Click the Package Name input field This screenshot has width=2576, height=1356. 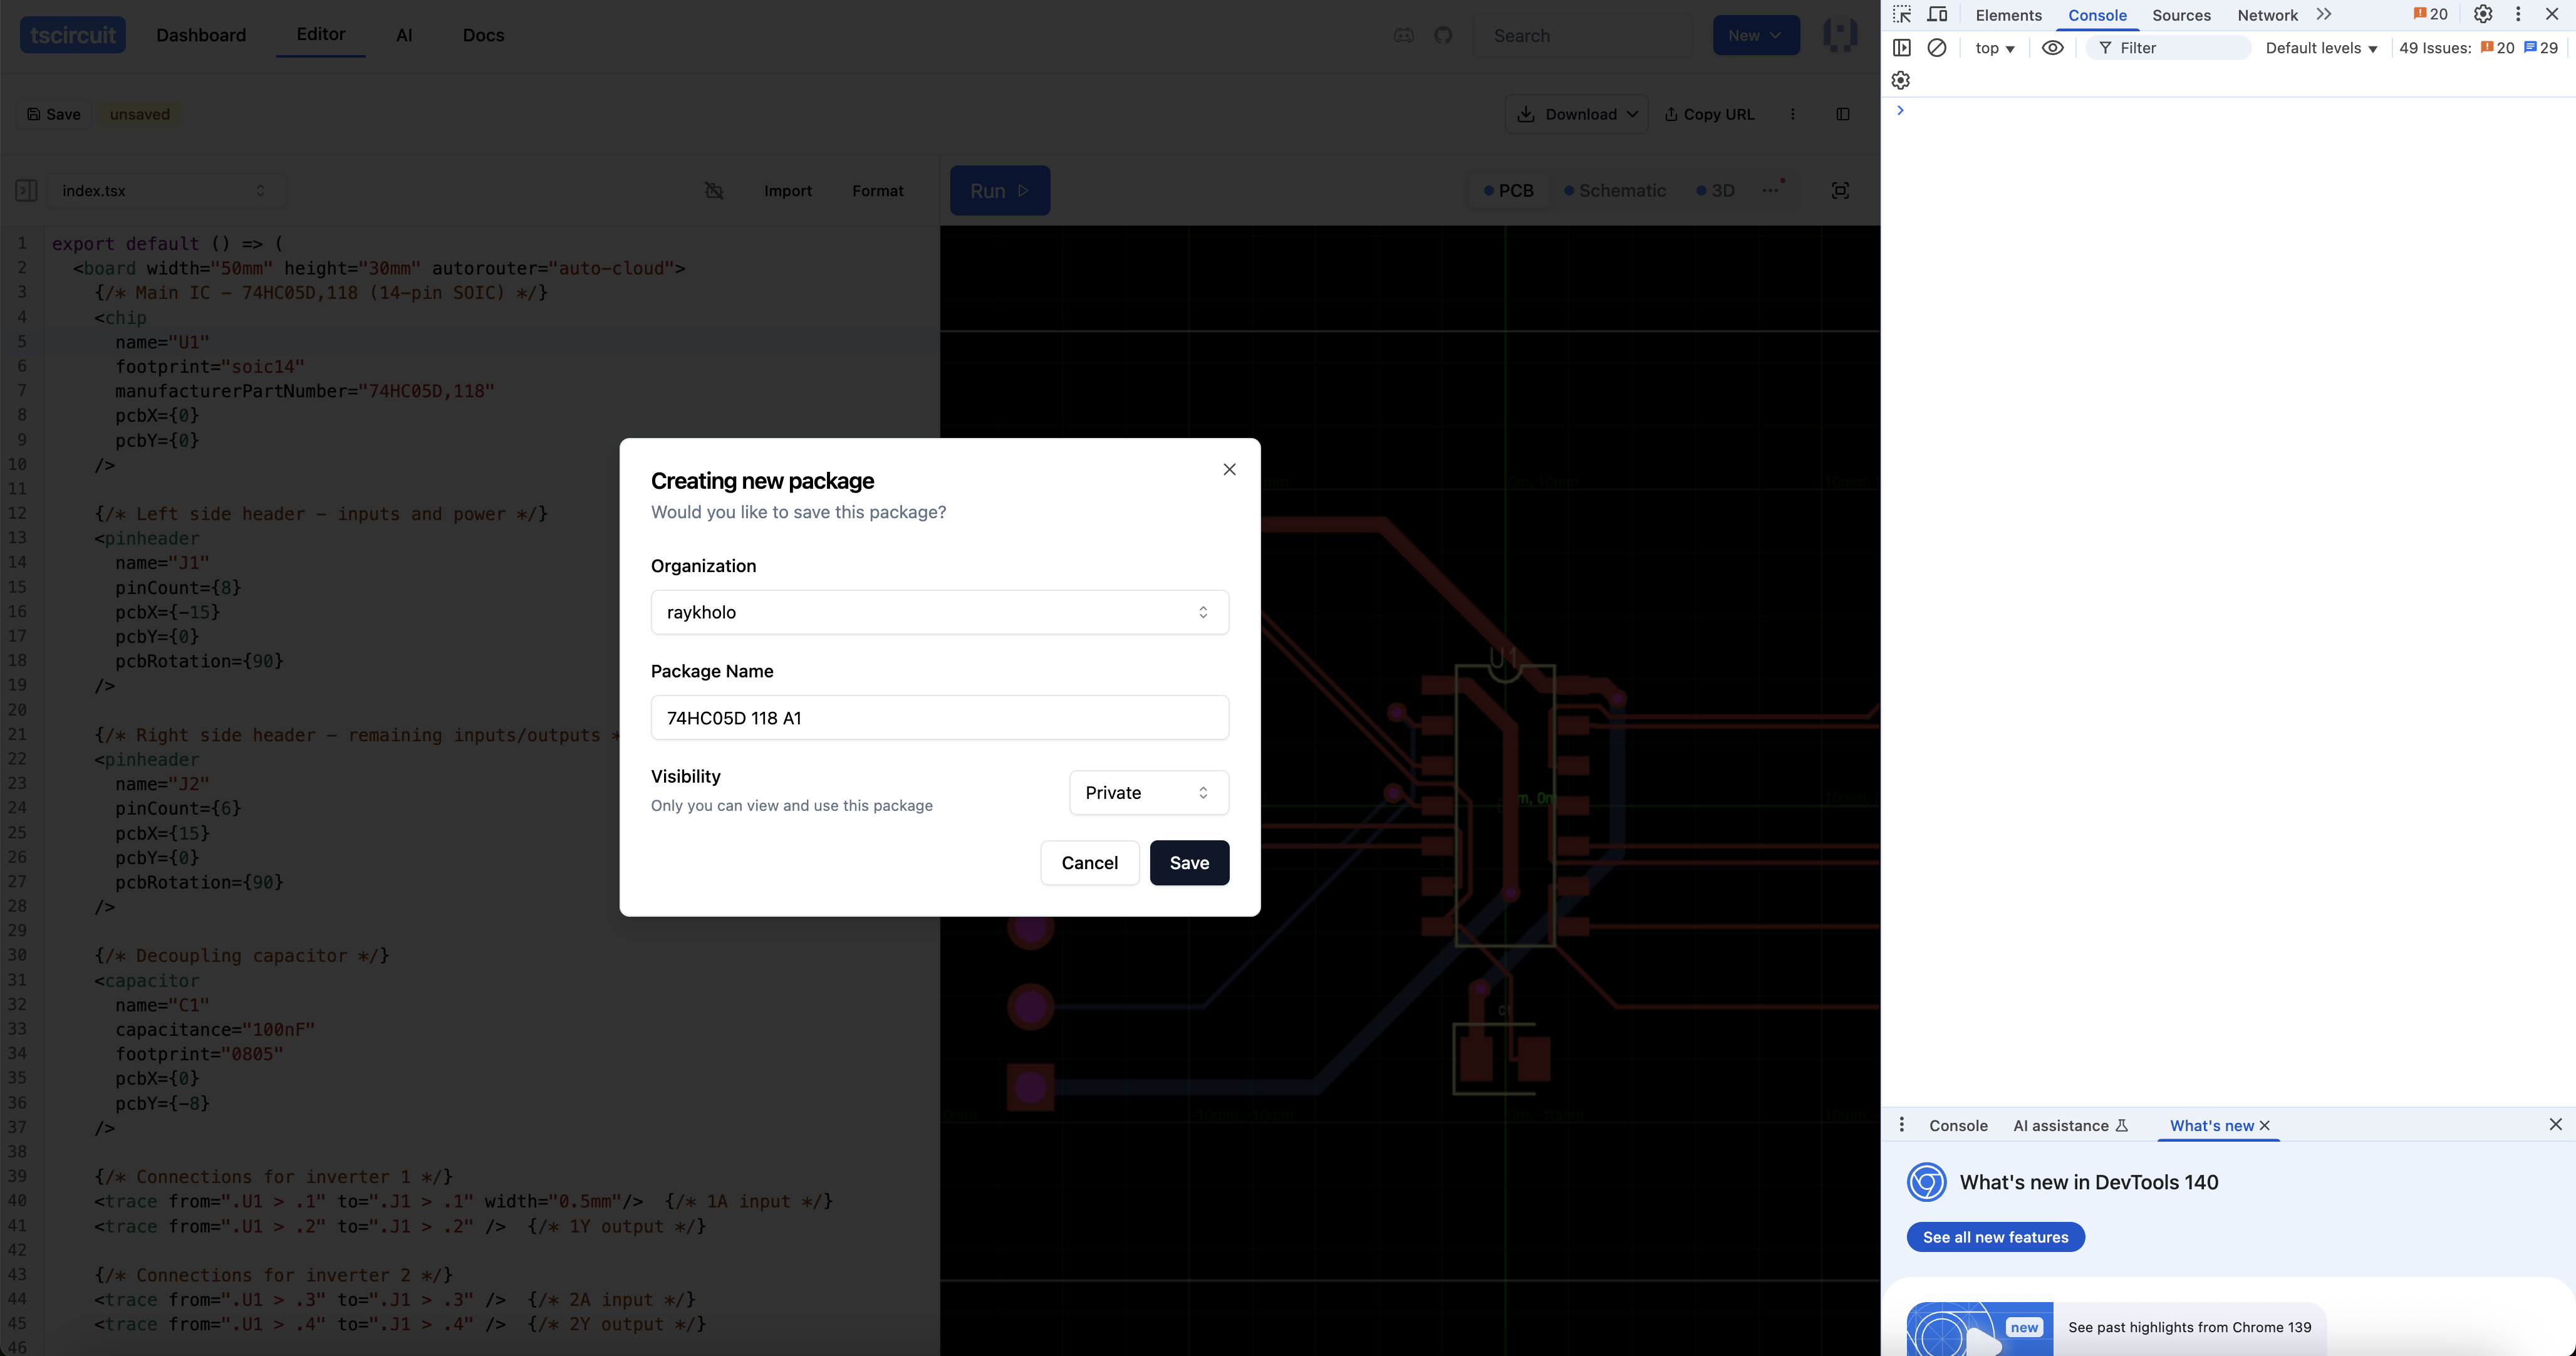tap(939, 717)
